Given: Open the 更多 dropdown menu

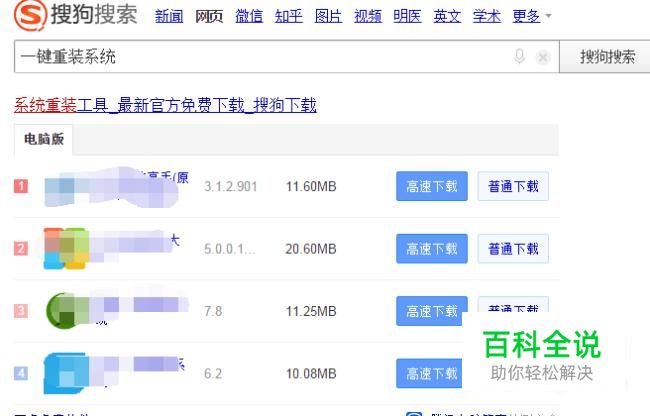Looking at the screenshot, I should tap(531, 16).
